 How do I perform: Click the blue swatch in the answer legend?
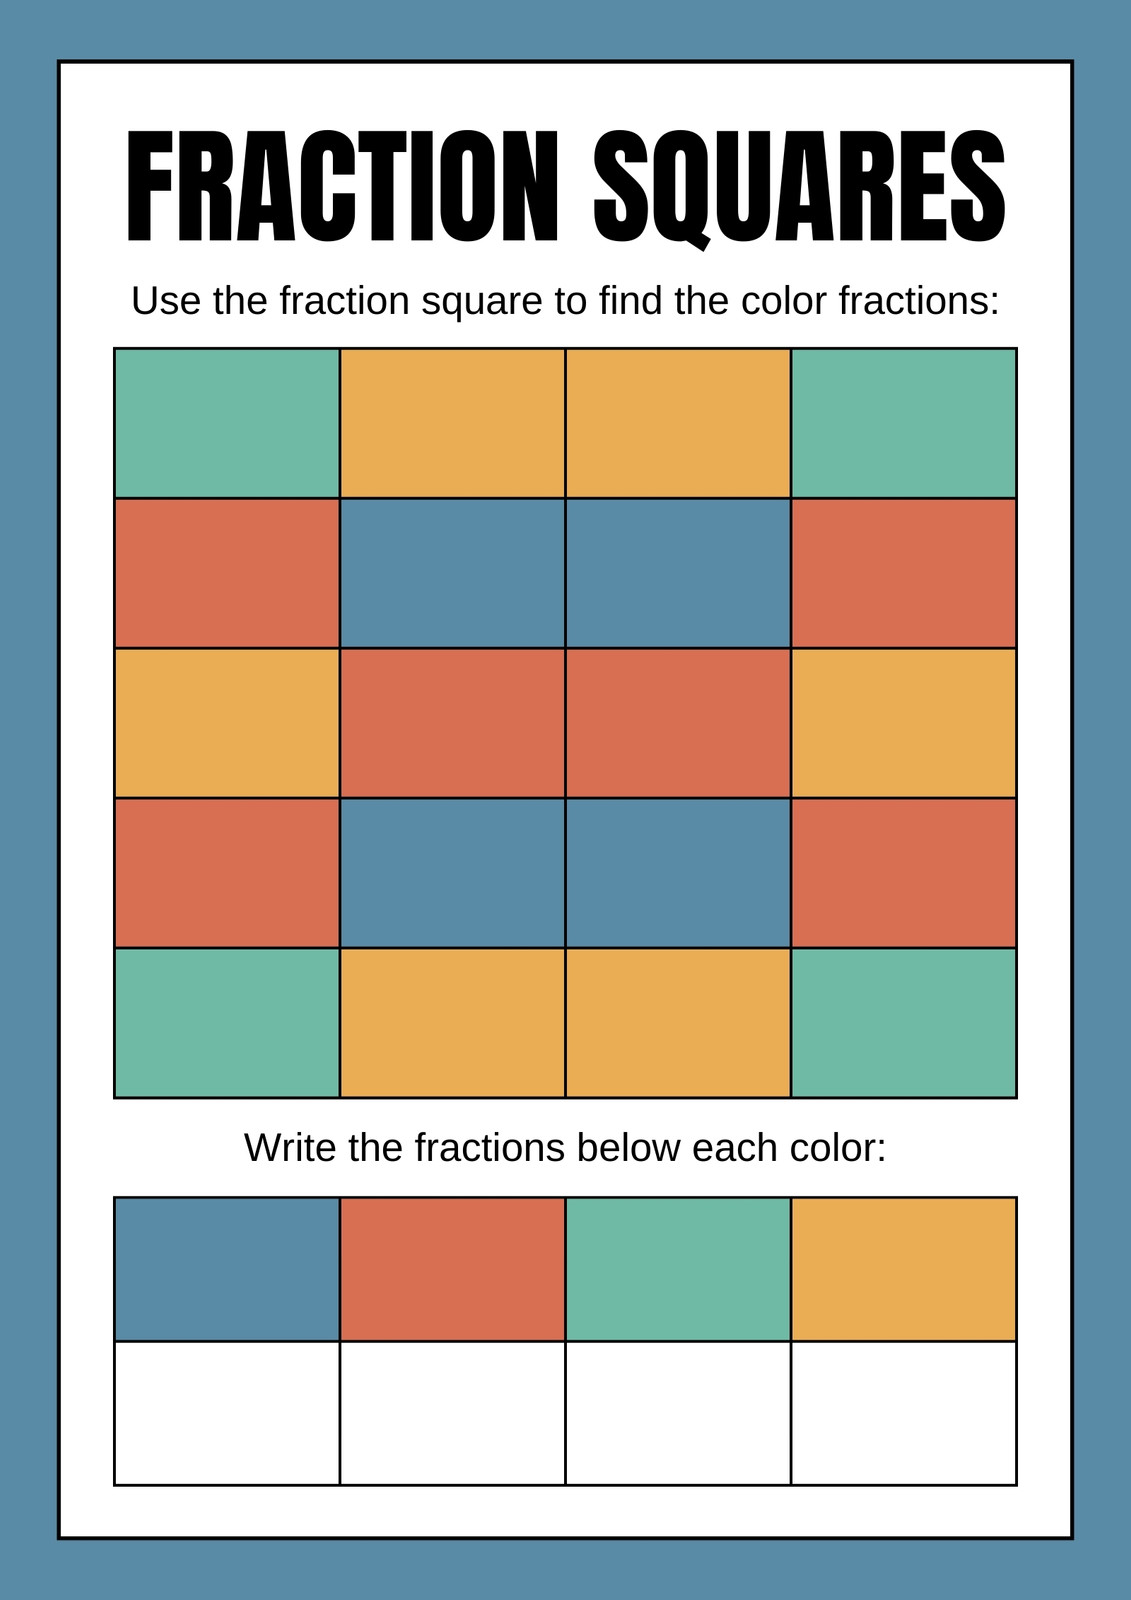pyautogui.click(x=227, y=1269)
